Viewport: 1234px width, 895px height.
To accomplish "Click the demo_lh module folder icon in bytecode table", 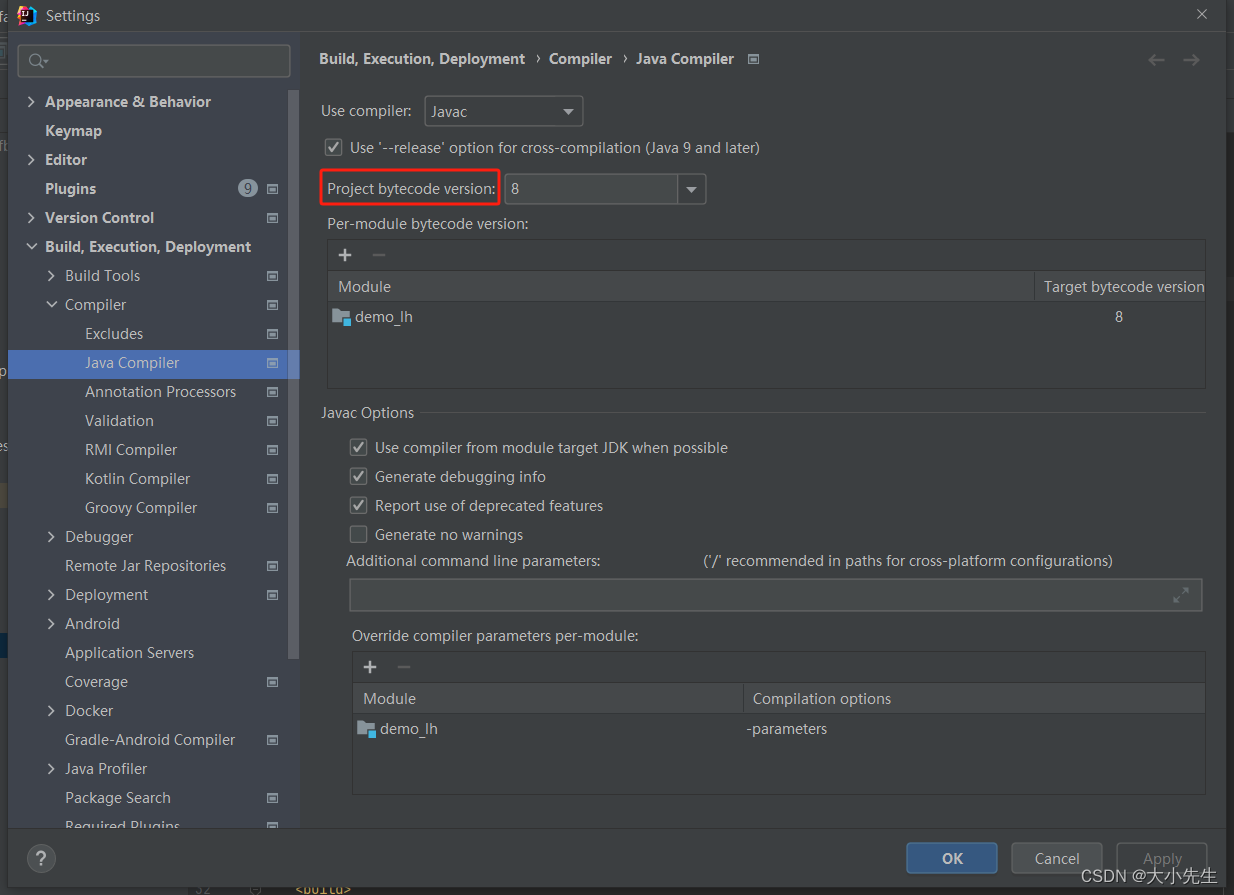I will coord(341,317).
